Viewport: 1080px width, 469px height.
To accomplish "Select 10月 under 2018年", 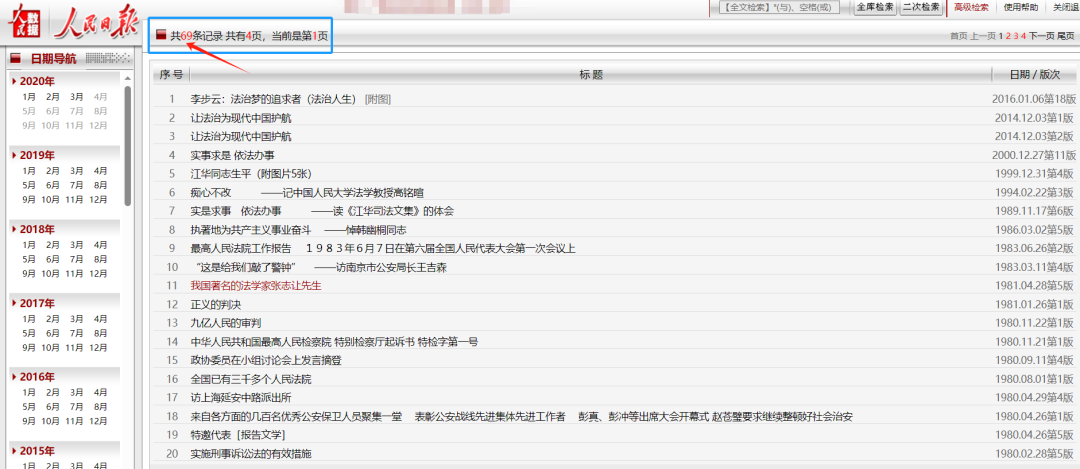I will 50,273.
